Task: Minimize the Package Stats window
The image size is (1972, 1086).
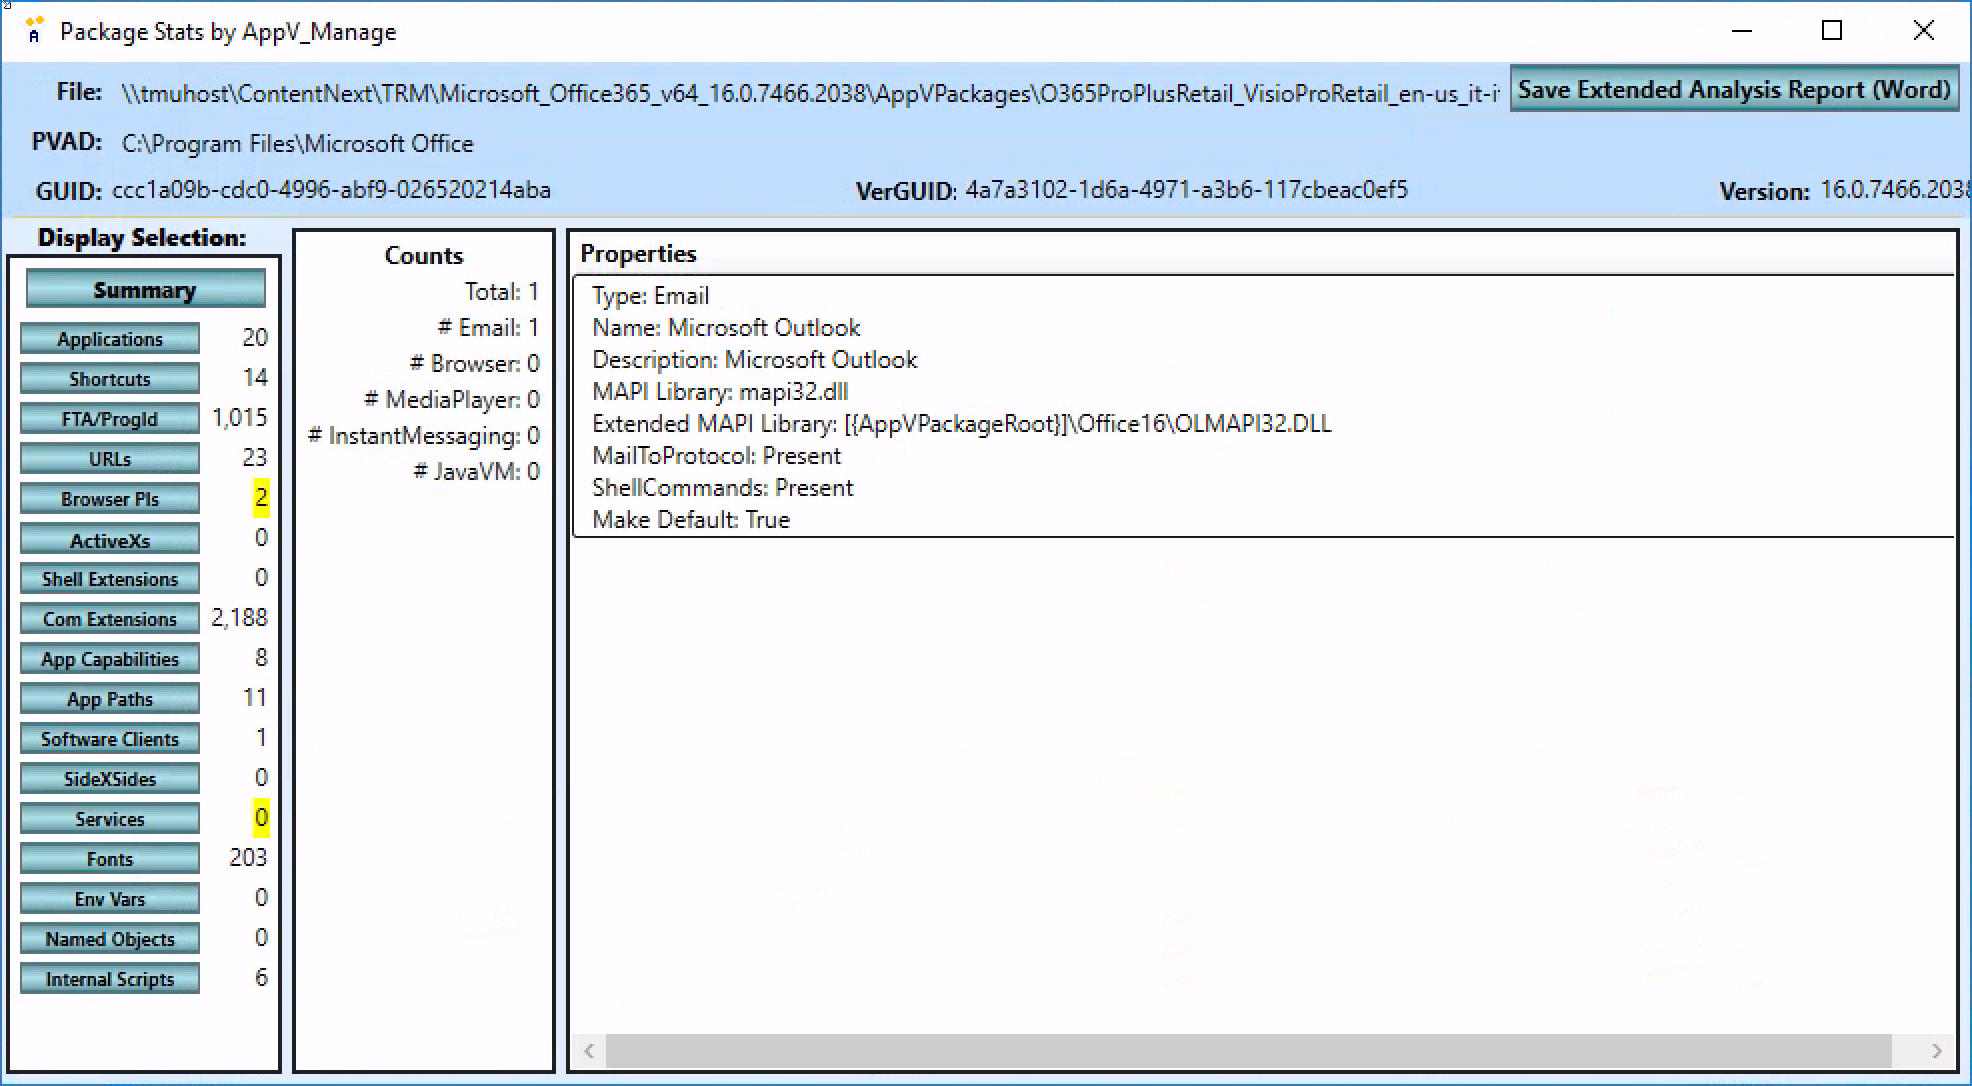Action: 1742,31
